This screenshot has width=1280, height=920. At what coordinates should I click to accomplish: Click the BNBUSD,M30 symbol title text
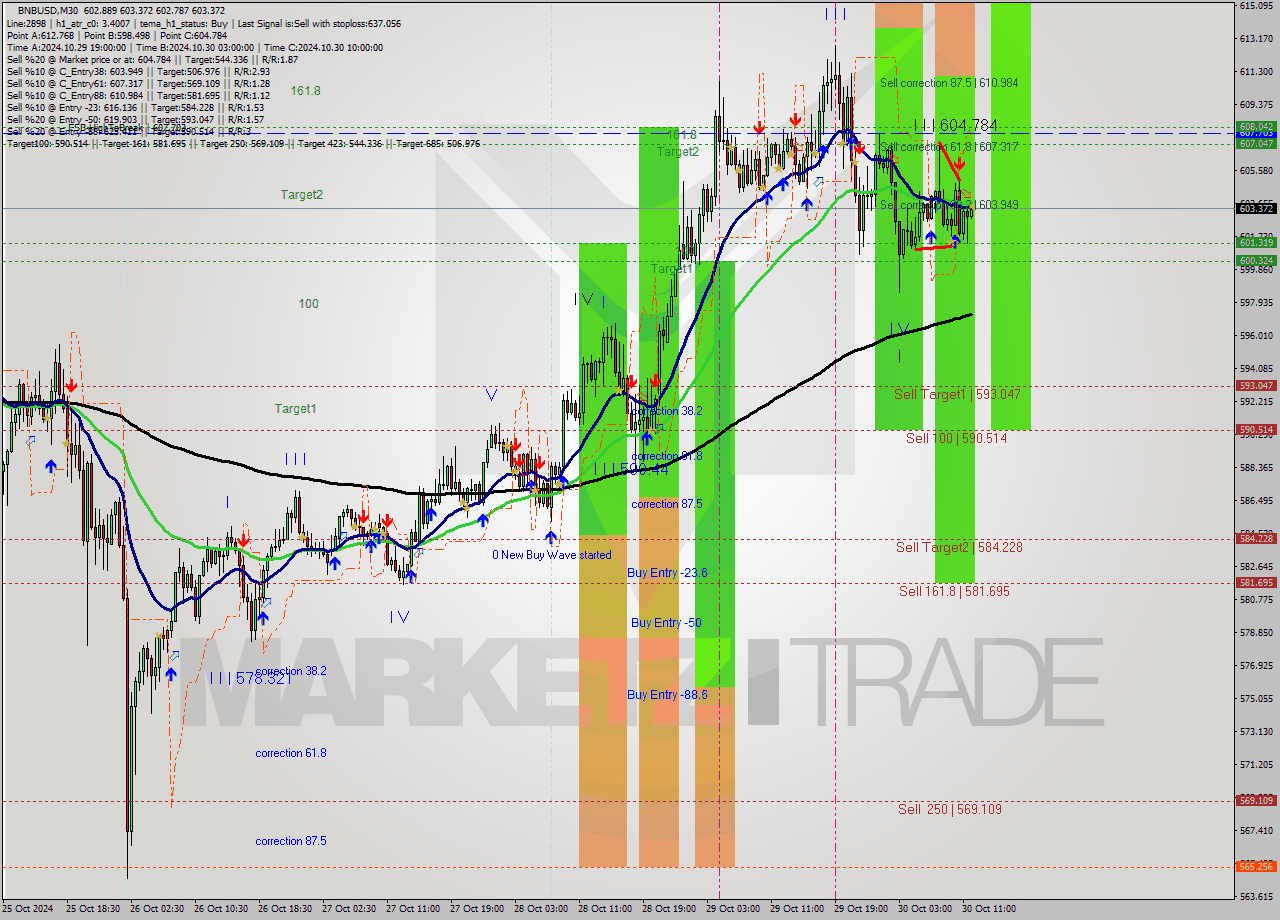47,10
